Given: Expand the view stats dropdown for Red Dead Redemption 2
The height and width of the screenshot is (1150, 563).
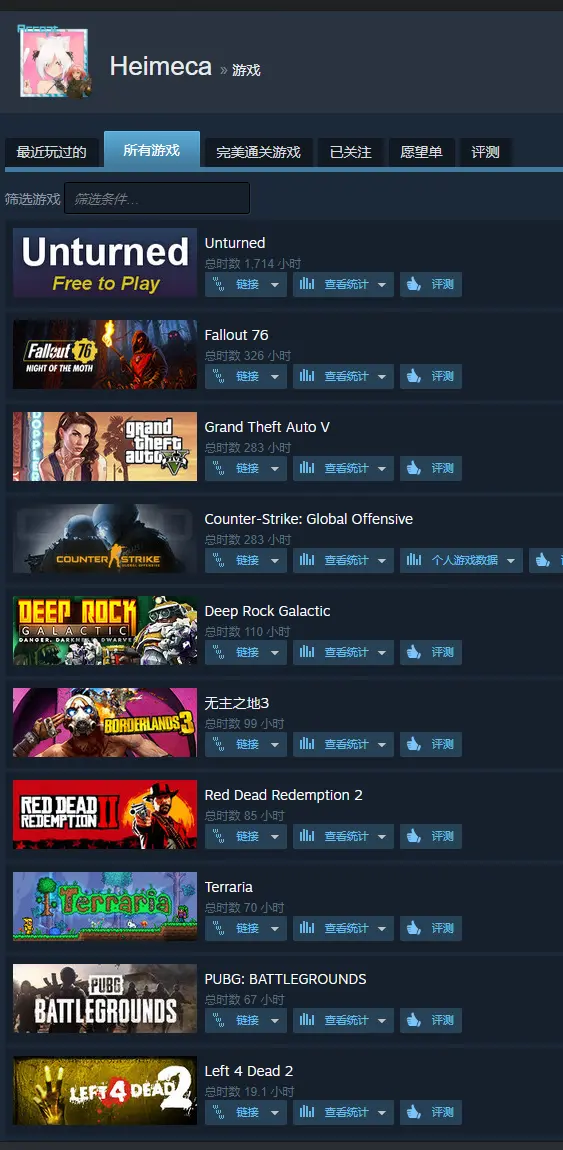Looking at the screenshot, I should tap(382, 836).
